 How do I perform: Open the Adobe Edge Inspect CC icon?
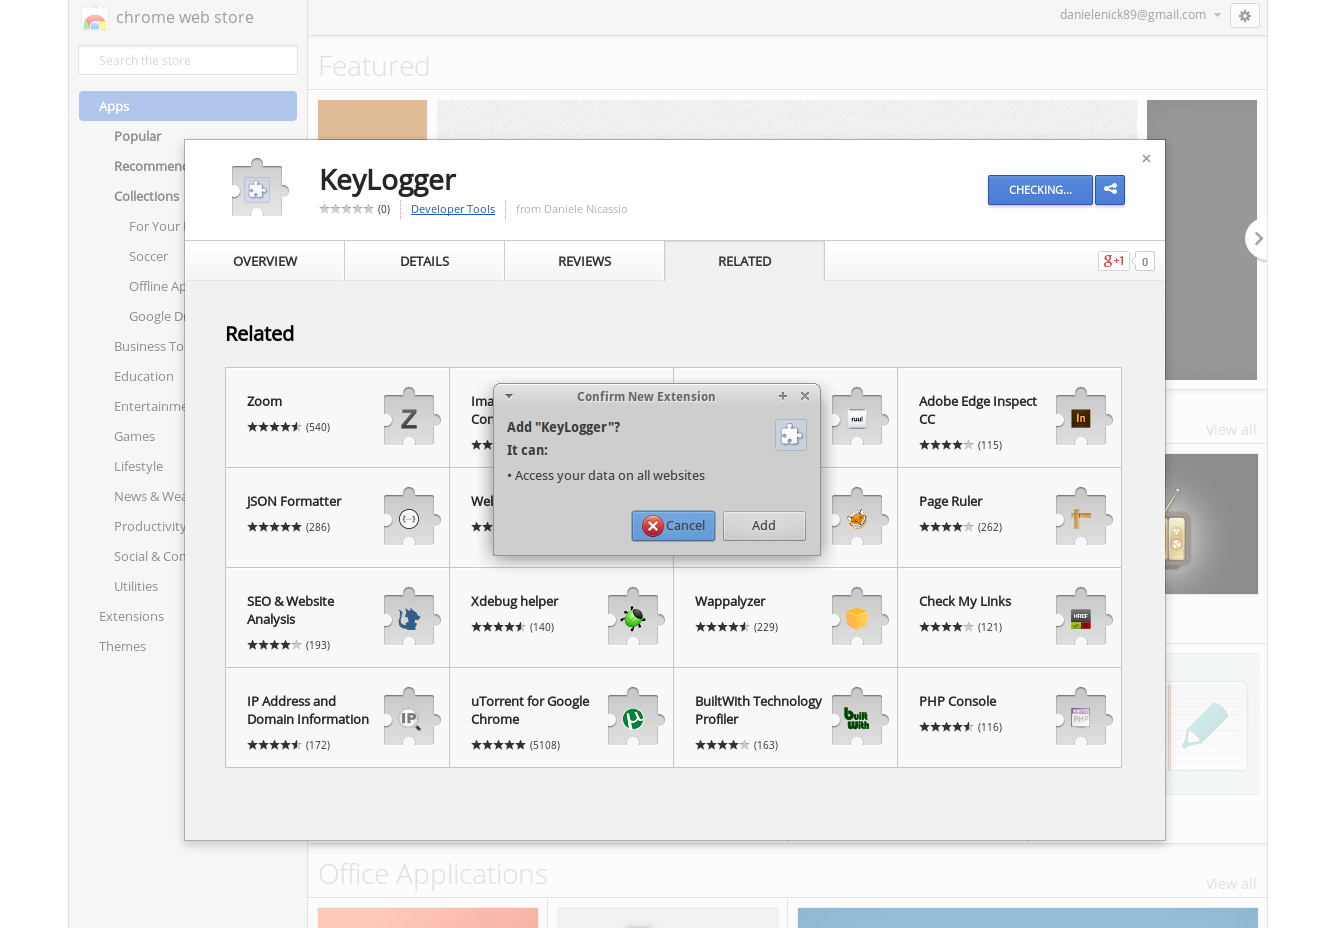tap(1082, 417)
